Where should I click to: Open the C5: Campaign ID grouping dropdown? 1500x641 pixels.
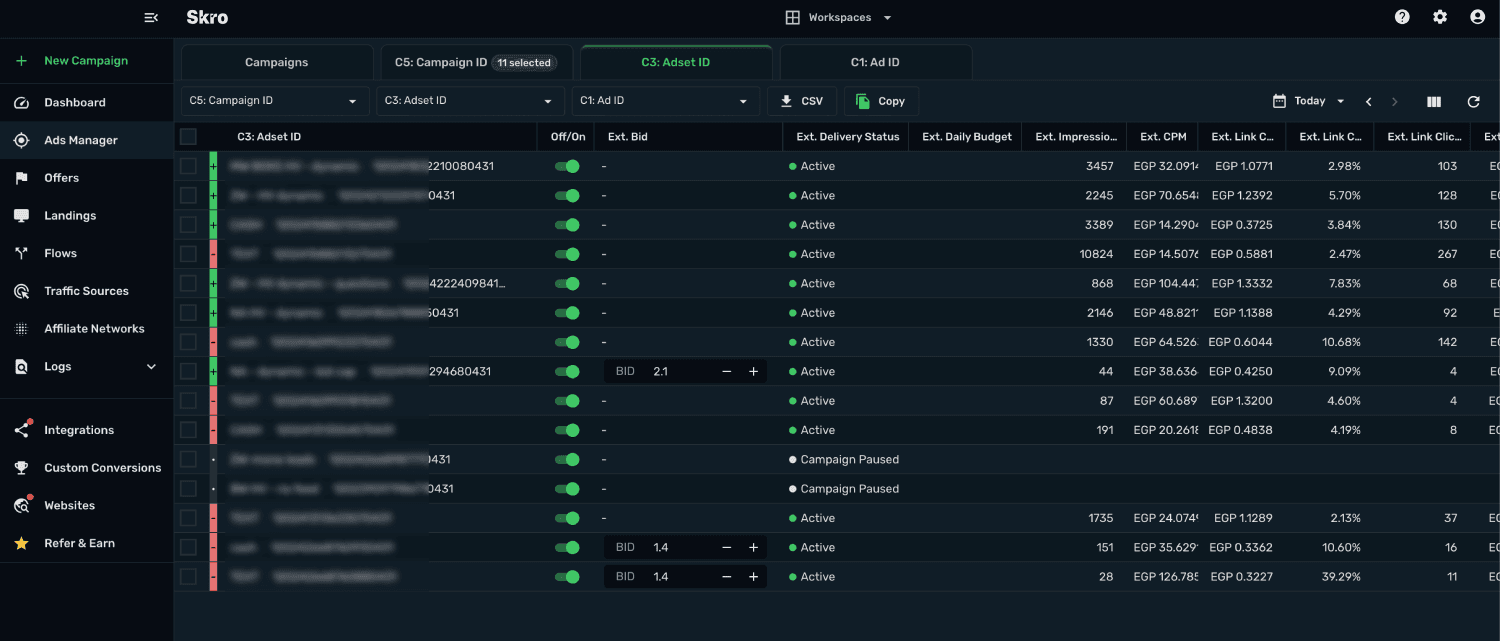pos(275,101)
